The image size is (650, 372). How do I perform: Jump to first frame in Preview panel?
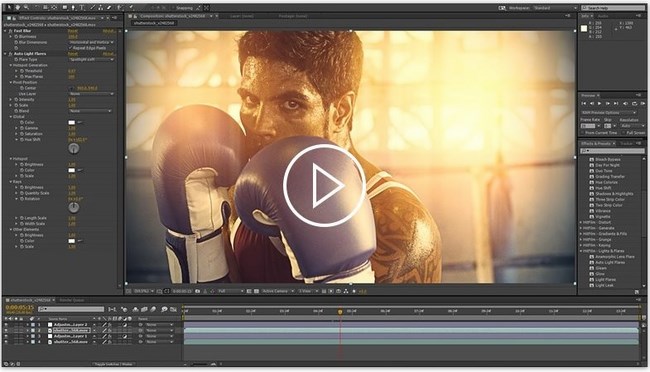click(x=584, y=103)
